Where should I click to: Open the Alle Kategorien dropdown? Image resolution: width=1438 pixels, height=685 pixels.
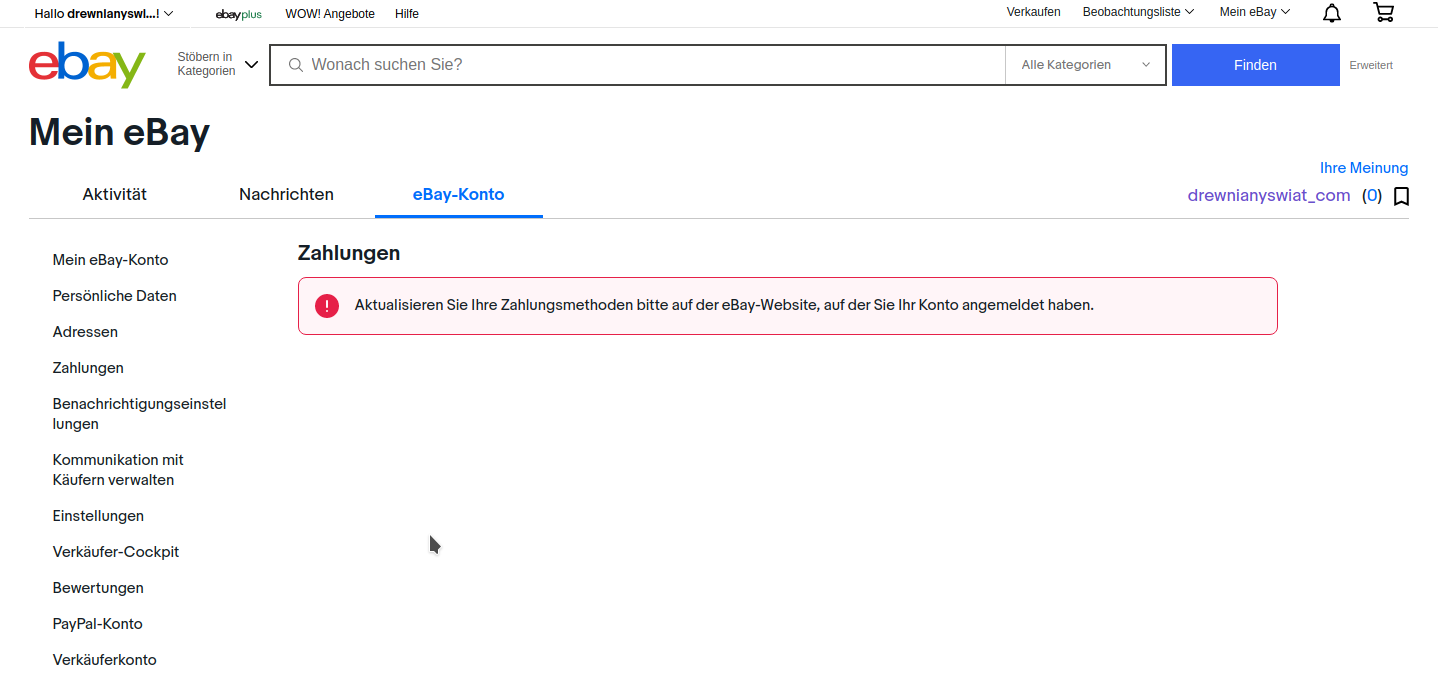pos(1085,64)
